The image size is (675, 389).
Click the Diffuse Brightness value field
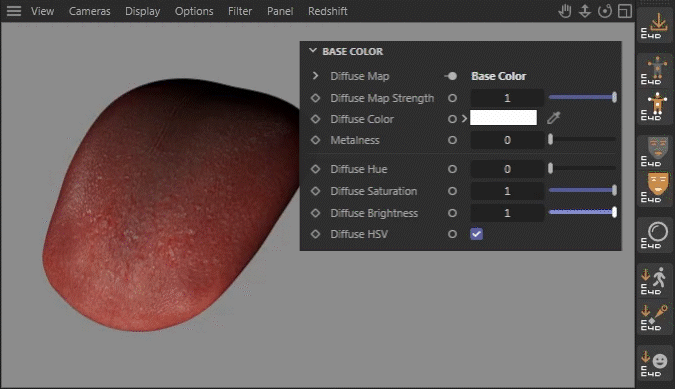coord(507,213)
